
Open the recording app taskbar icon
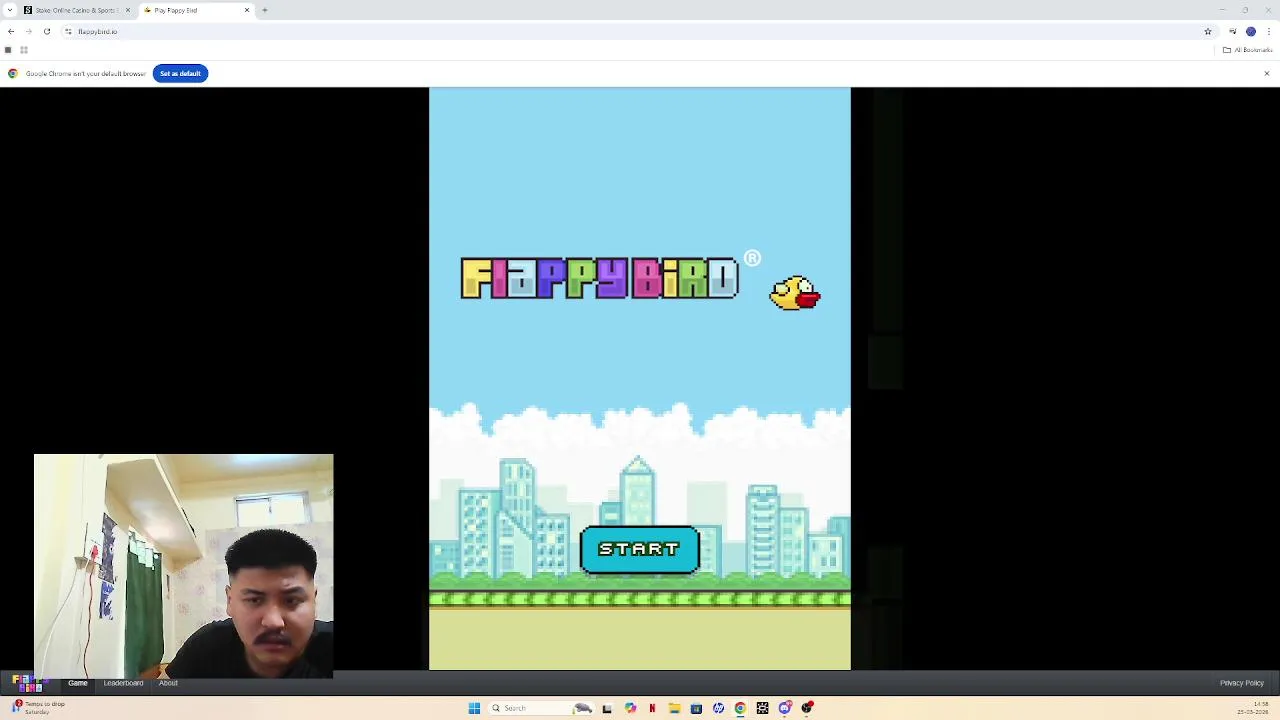click(x=807, y=708)
